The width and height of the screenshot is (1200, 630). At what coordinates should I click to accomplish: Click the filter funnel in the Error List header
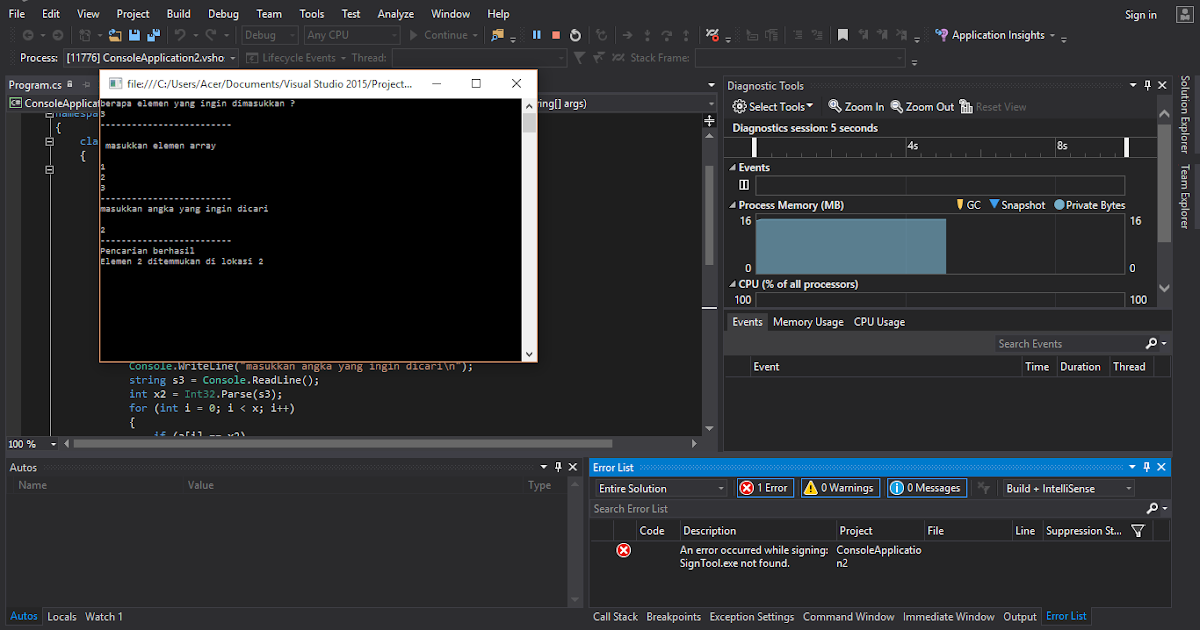pos(1137,531)
